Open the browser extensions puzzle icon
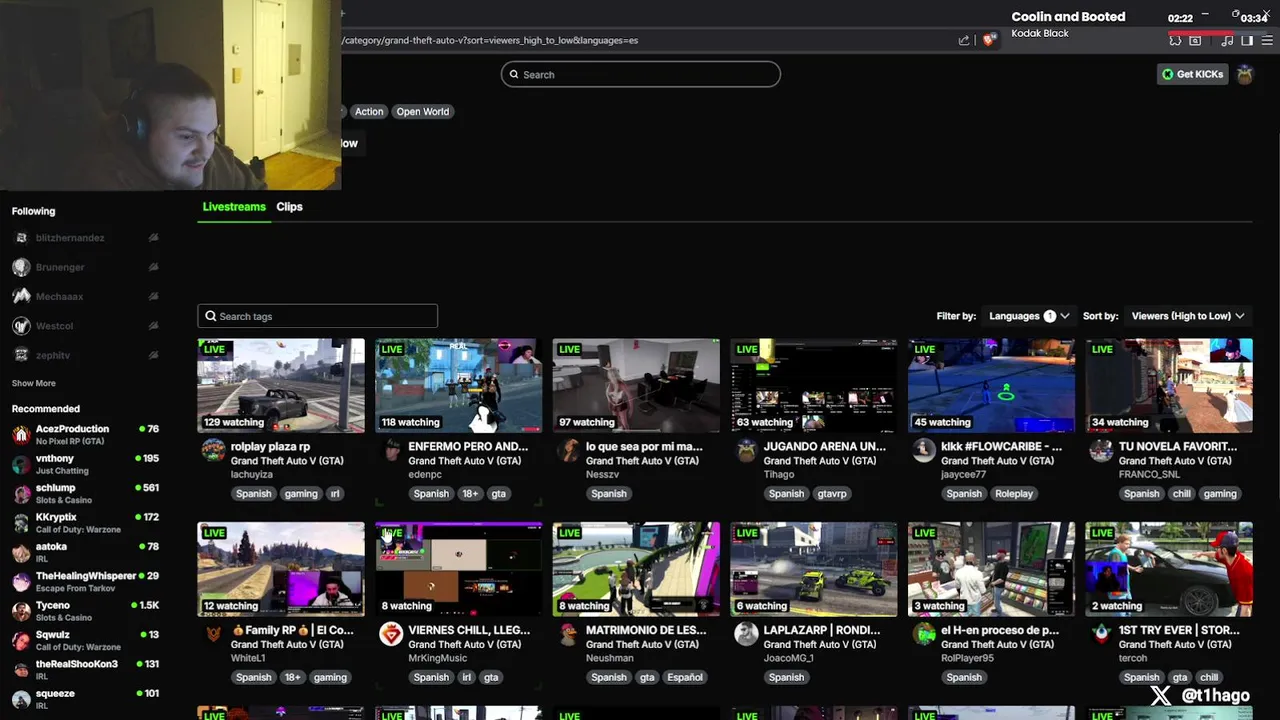This screenshot has height=720, width=1280. point(1175,40)
